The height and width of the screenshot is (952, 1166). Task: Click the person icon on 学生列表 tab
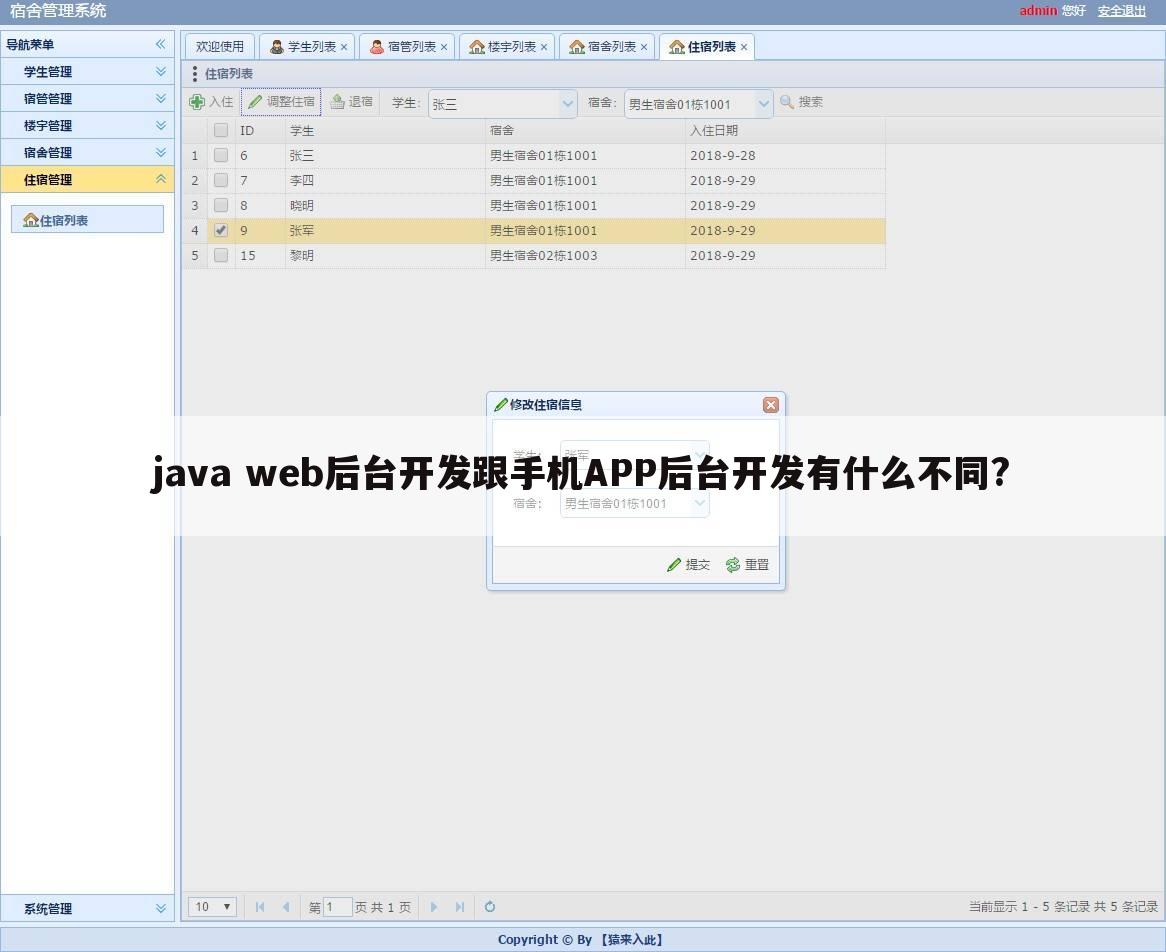point(277,47)
